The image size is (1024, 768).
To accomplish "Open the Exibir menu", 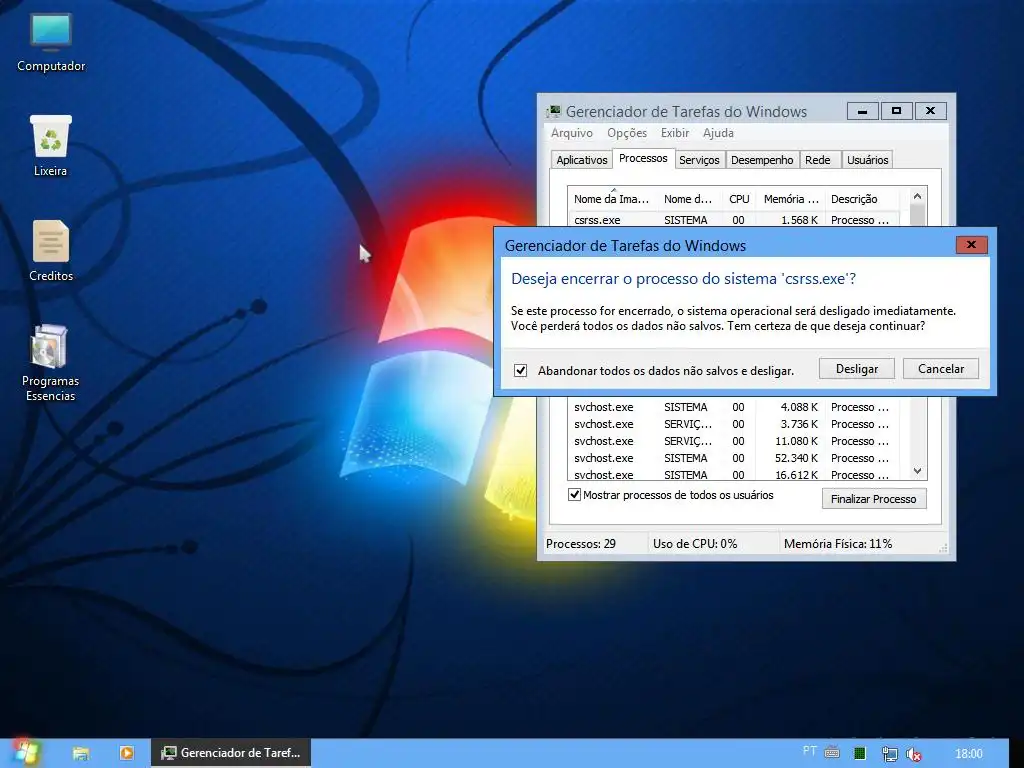I will [675, 133].
